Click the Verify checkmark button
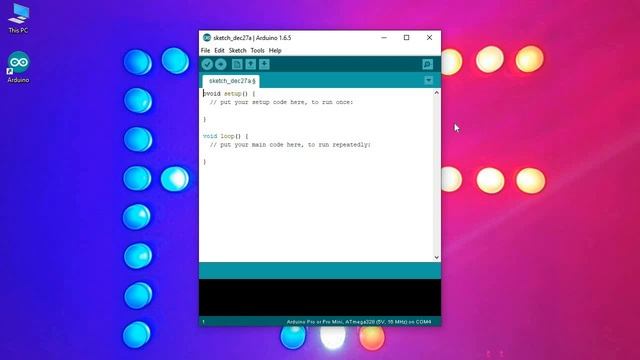The width and height of the screenshot is (640, 360). [x=207, y=64]
